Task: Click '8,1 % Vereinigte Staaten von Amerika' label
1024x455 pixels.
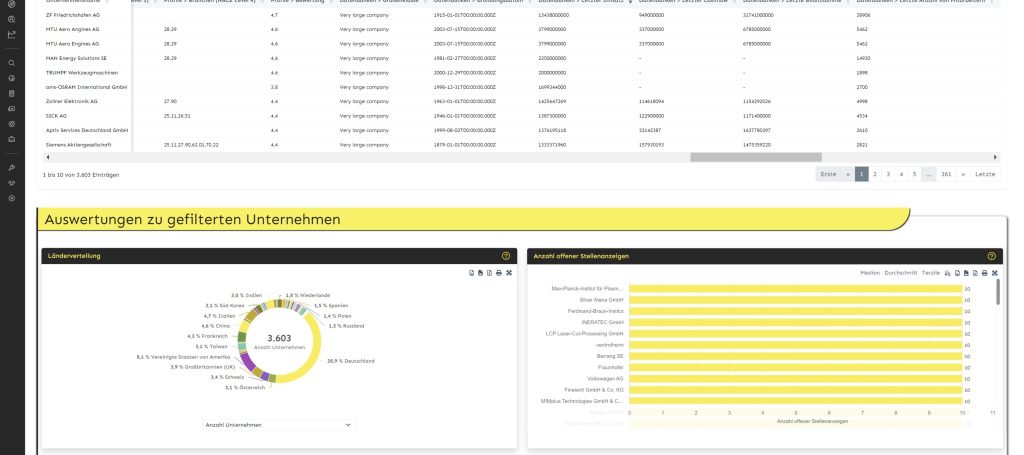Action: pos(183,357)
